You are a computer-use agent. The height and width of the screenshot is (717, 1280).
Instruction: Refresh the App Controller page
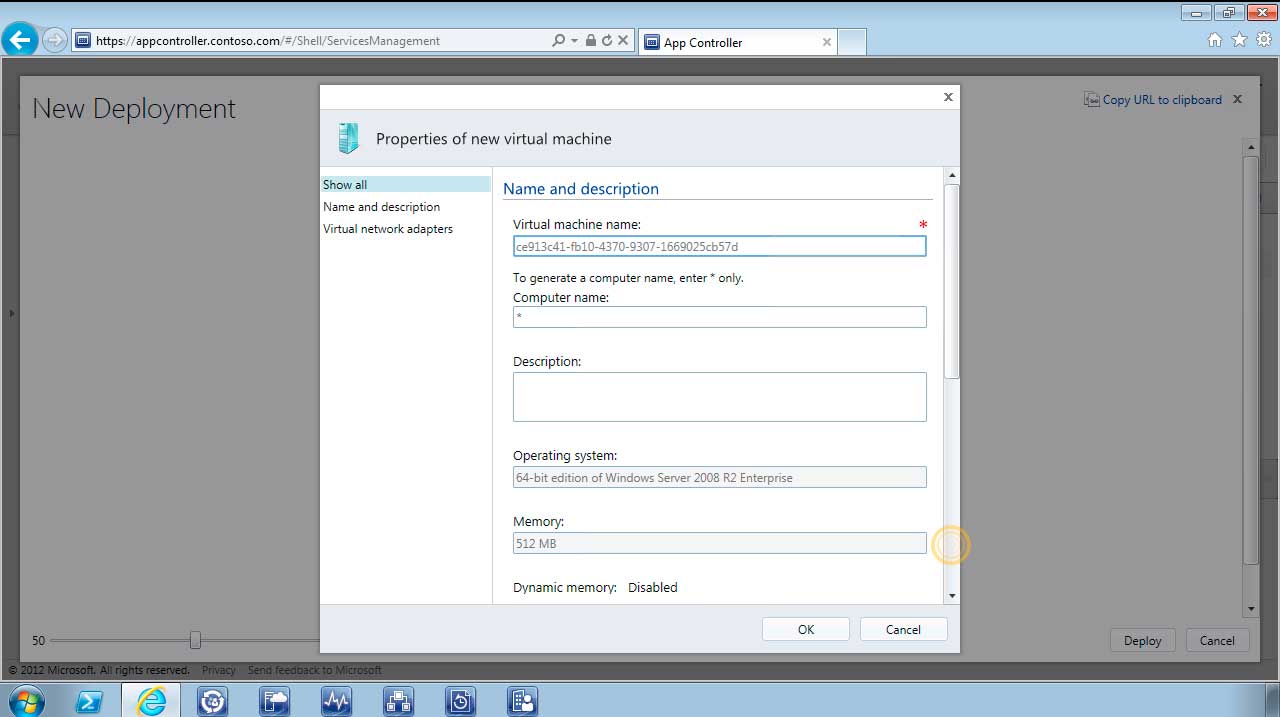606,41
